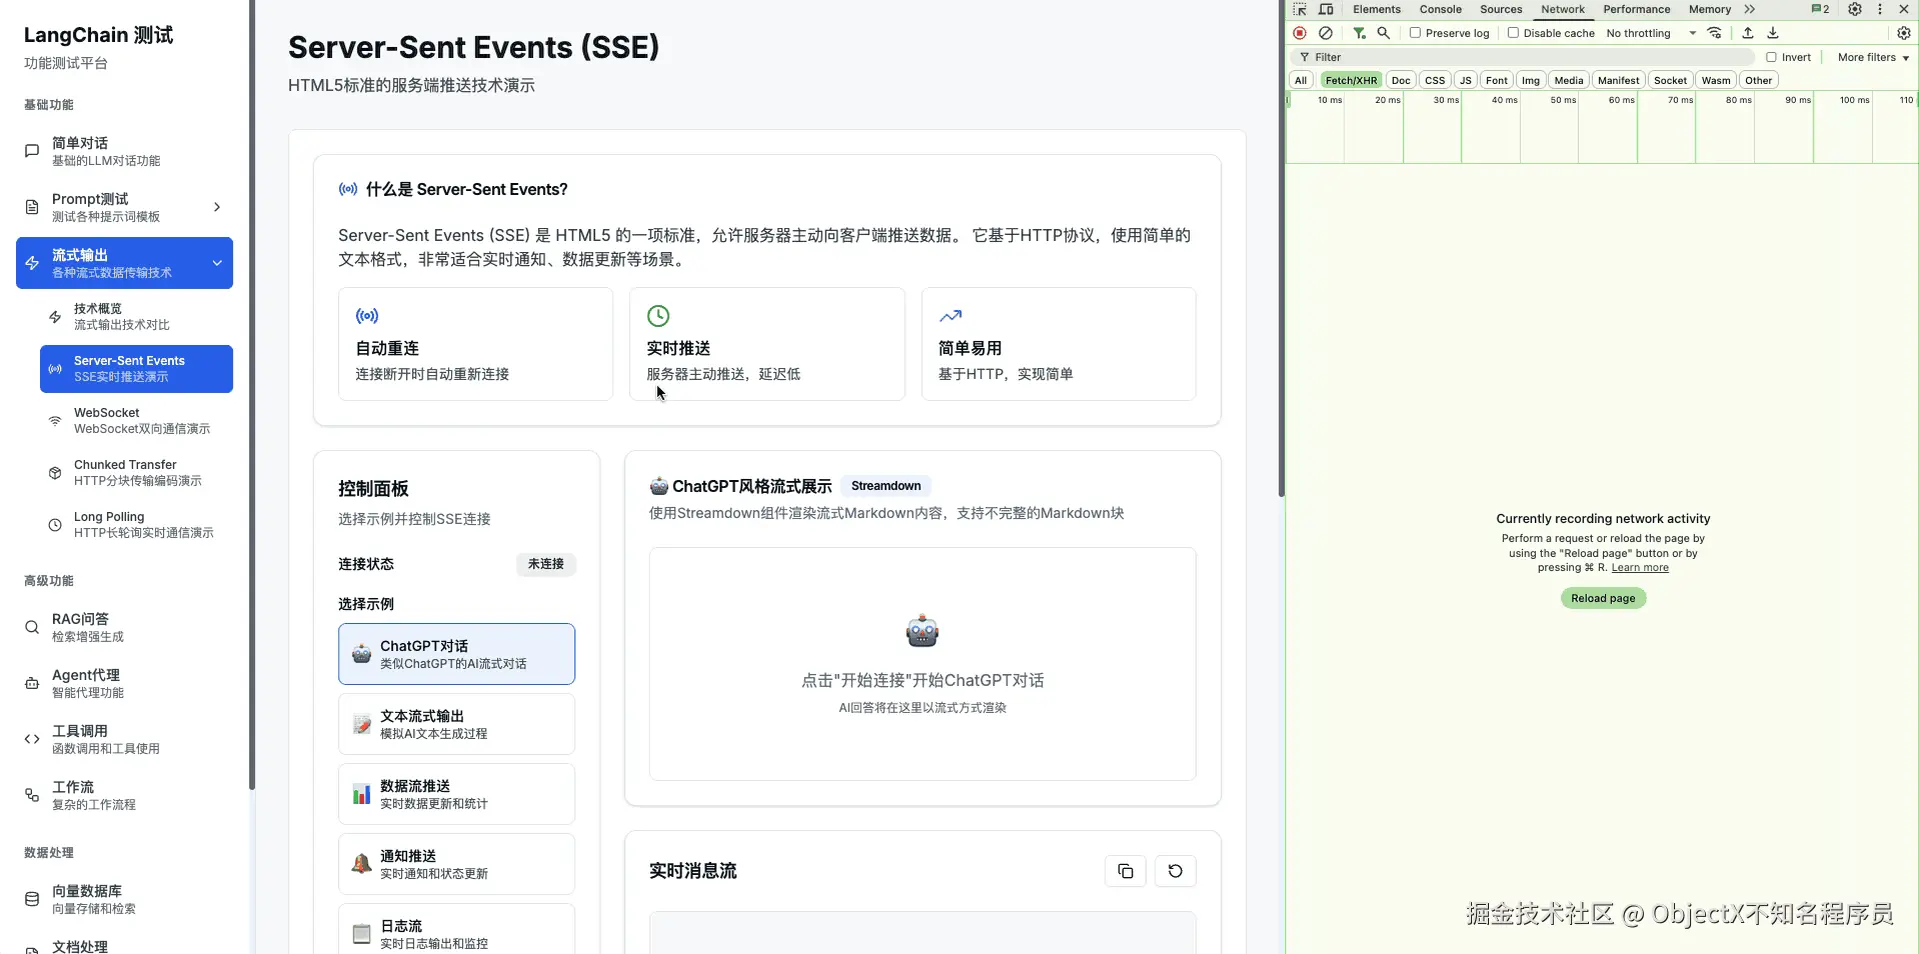1919x954 pixels.
Task: Toggle the Socket request type filter
Action: pyautogui.click(x=1670, y=80)
